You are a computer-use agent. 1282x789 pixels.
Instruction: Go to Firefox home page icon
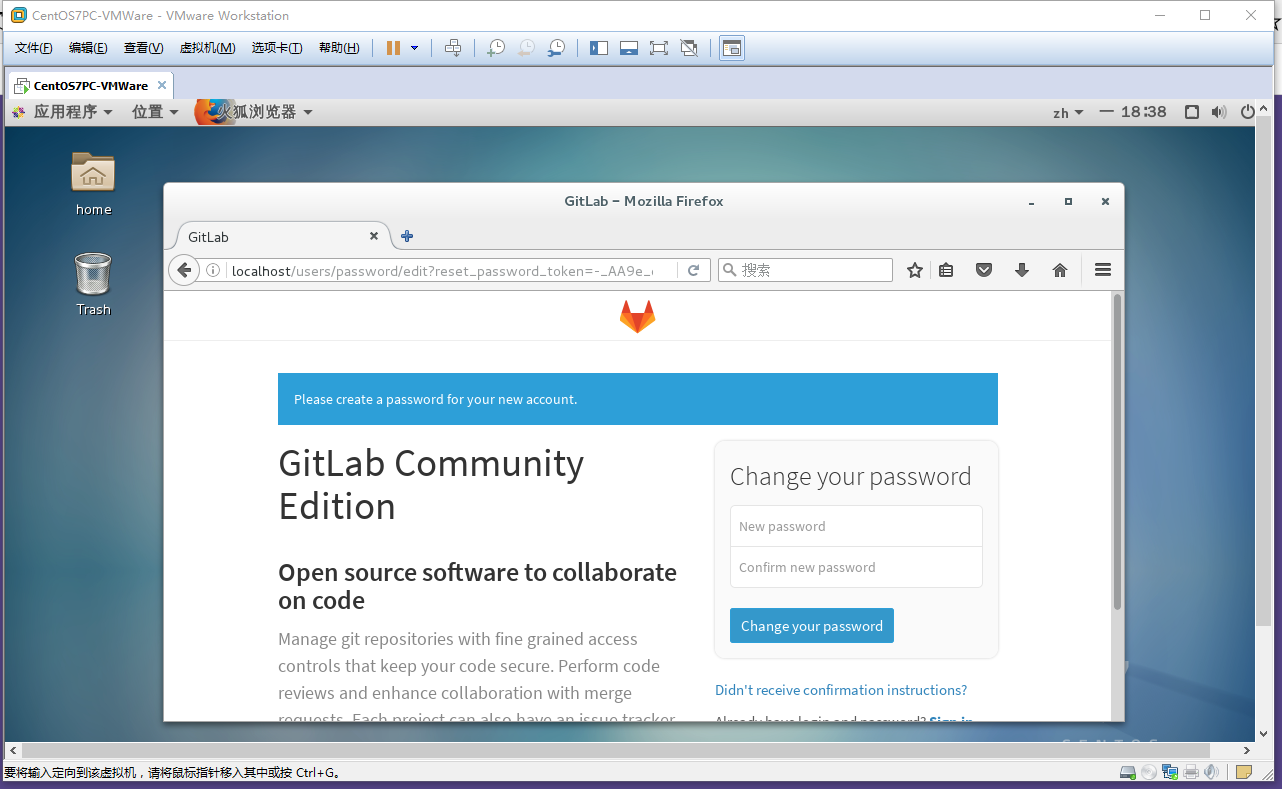[1060, 270]
